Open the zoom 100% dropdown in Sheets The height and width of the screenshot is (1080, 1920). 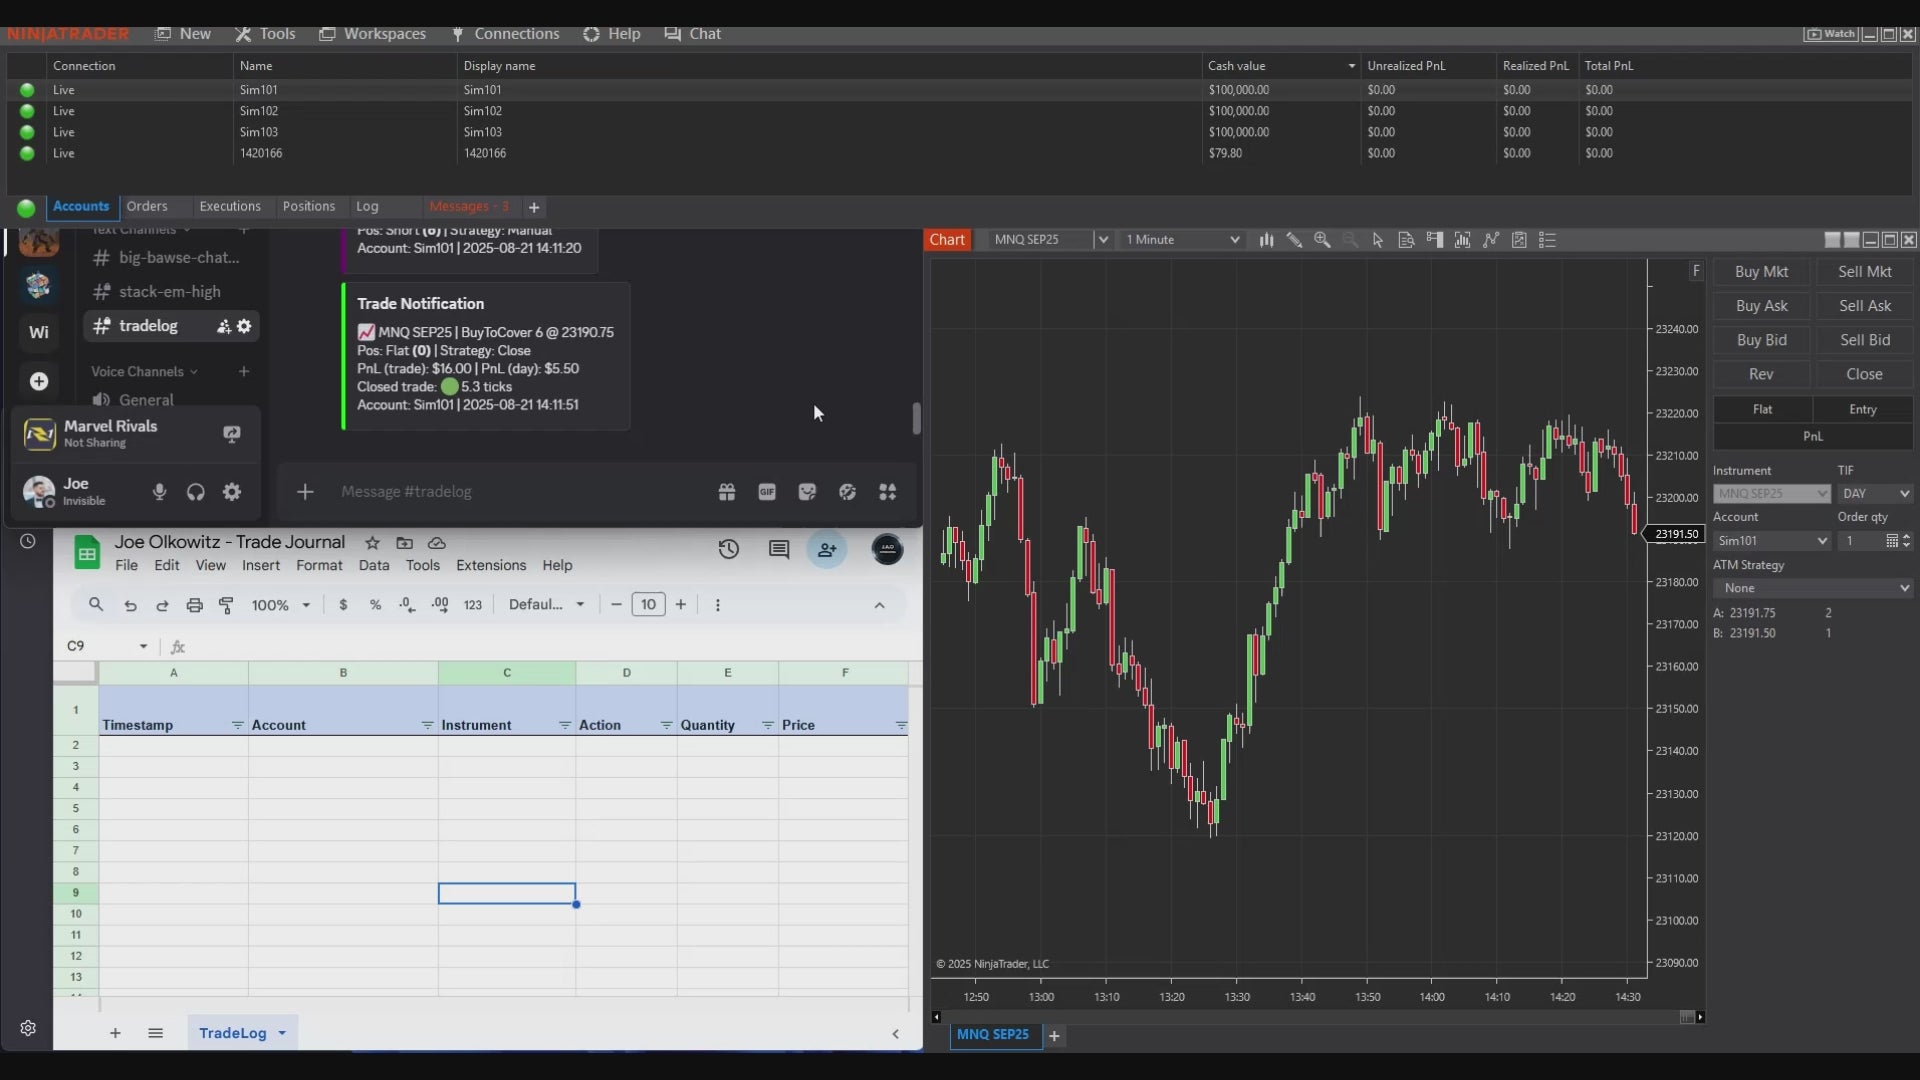[281, 605]
